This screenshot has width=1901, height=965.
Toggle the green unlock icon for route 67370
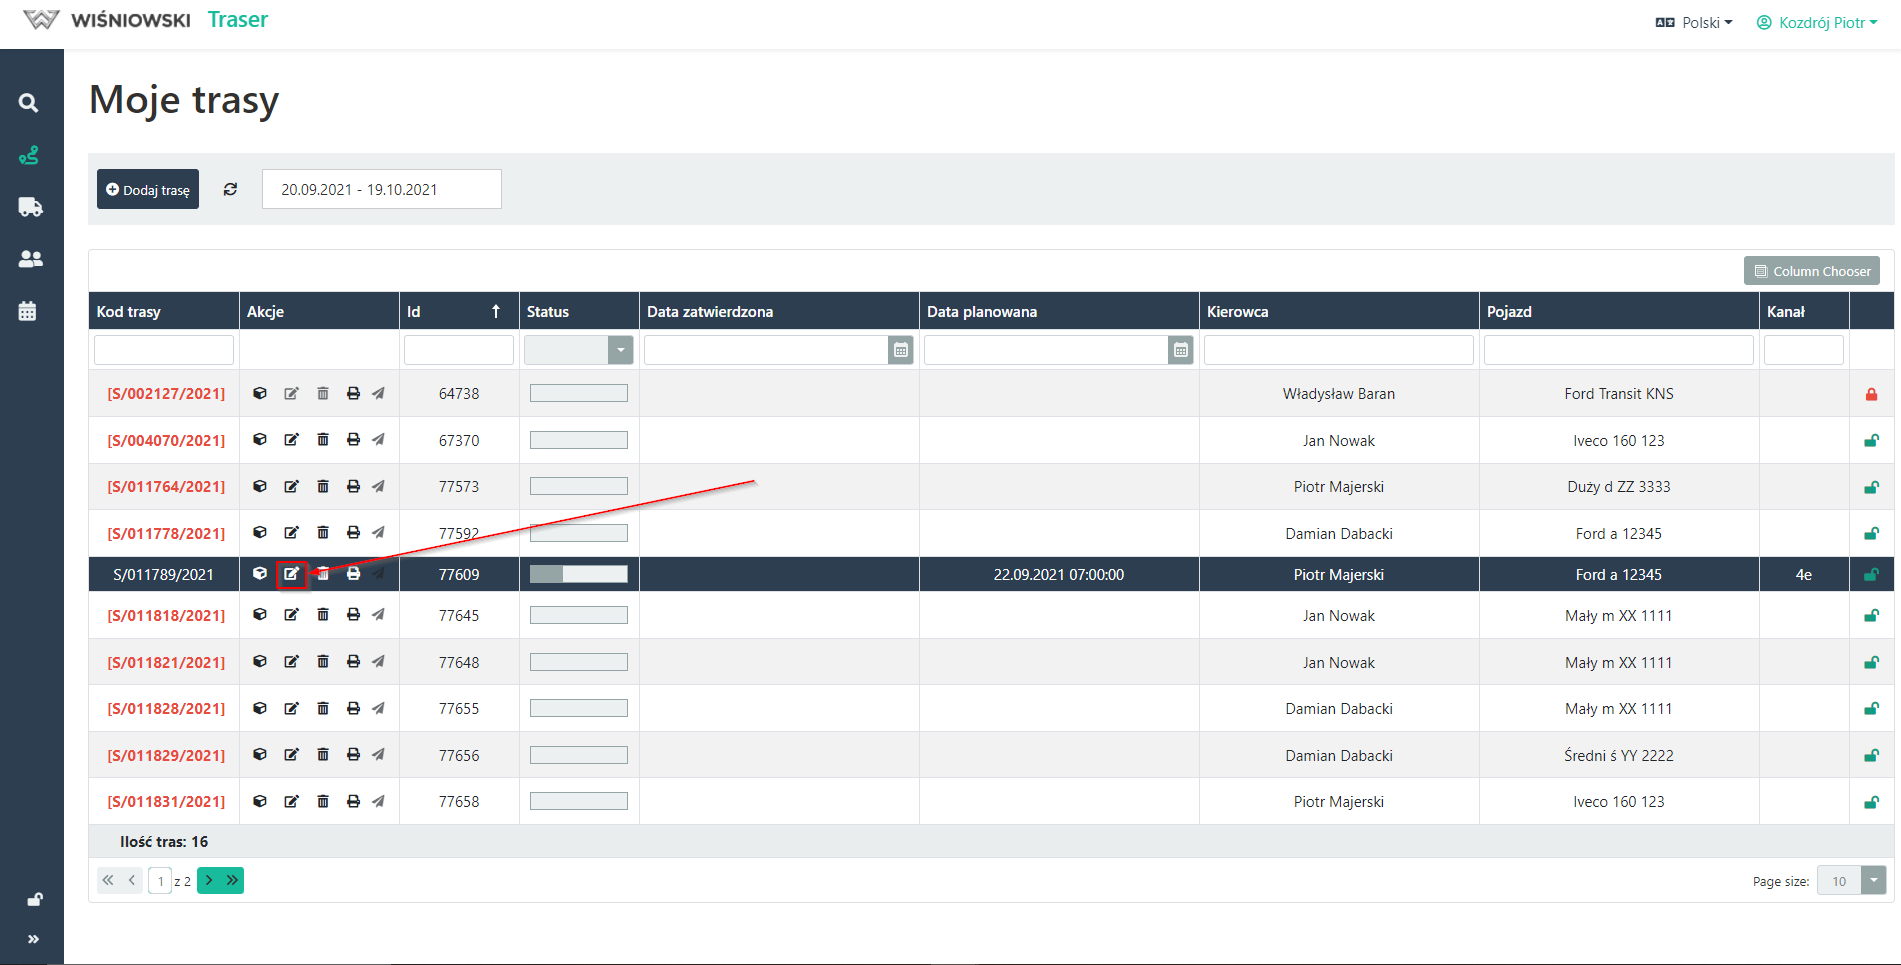coord(1871,441)
